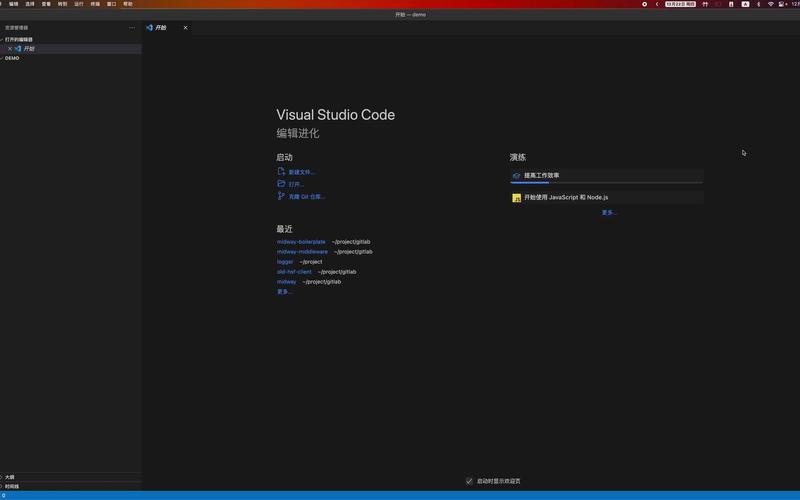Open the 转到 menu
800x500 pixels.
(x=63, y=4)
